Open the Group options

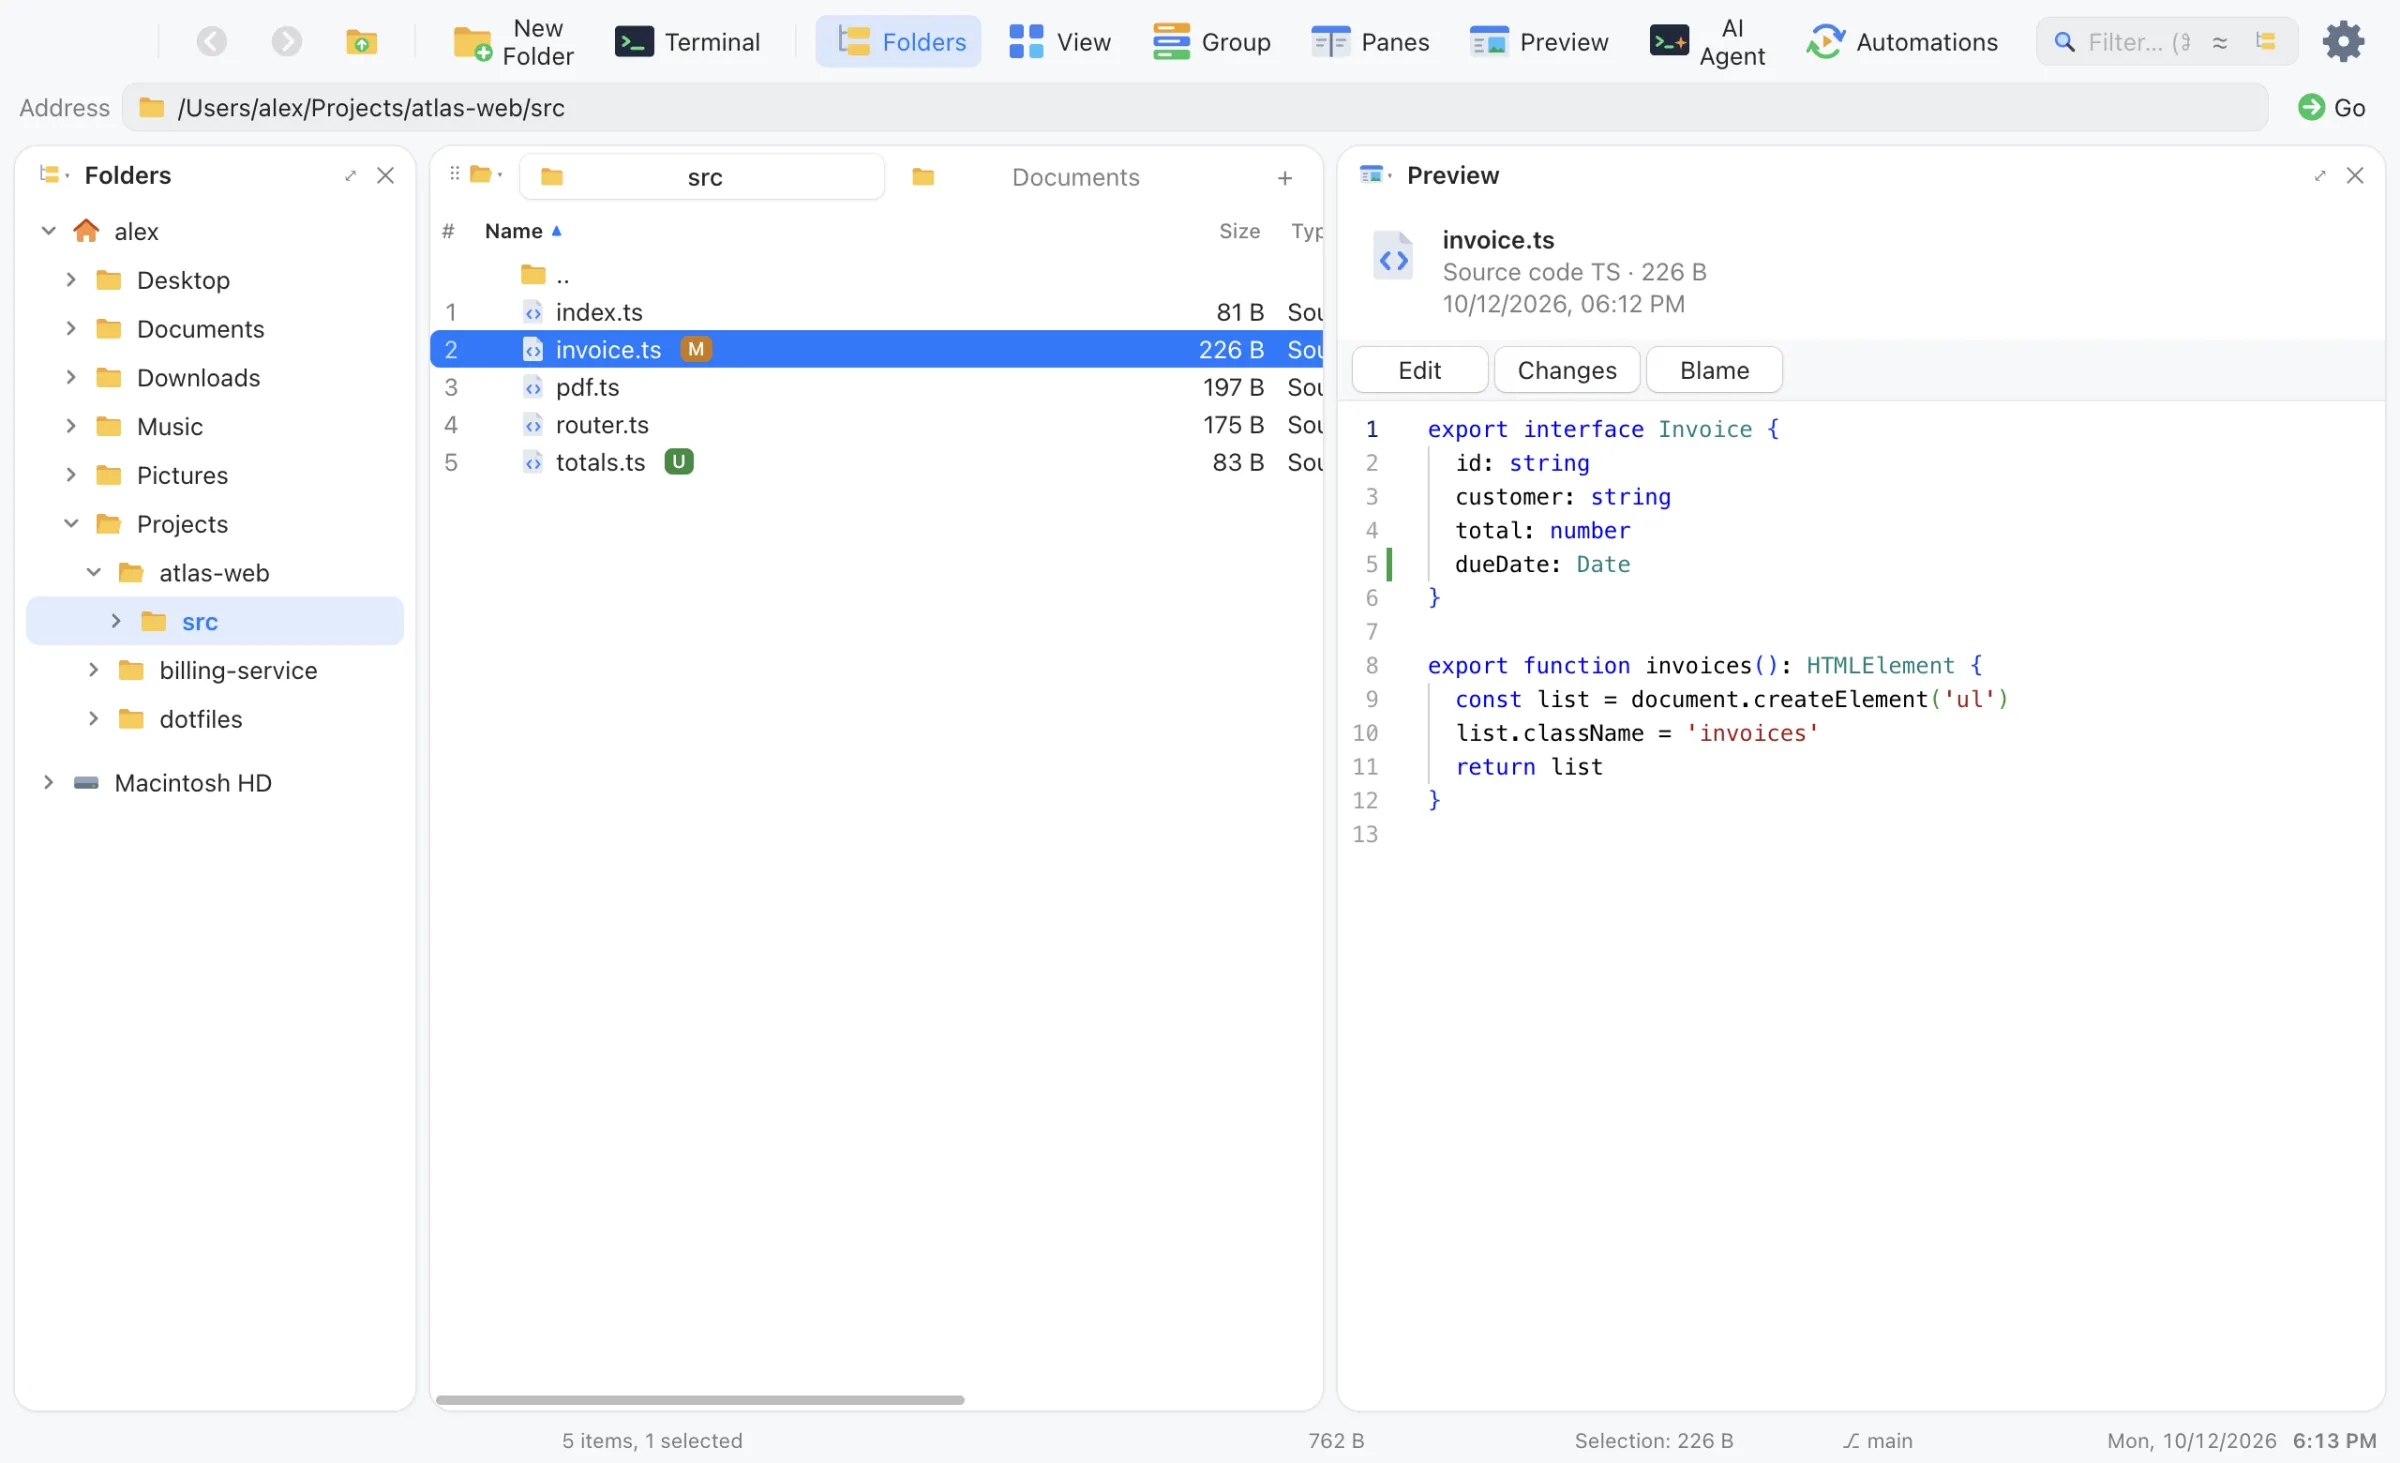(1212, 42)
